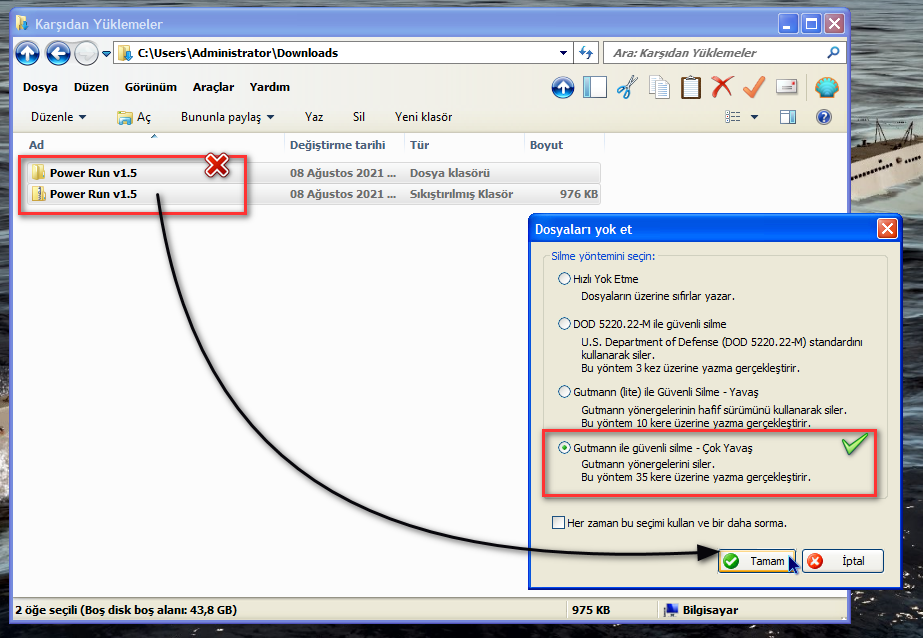Viewport: 923px width, 638px height.
Task: Select DOD 5220.22-M ile güvenli silme option
Action: 564,324
